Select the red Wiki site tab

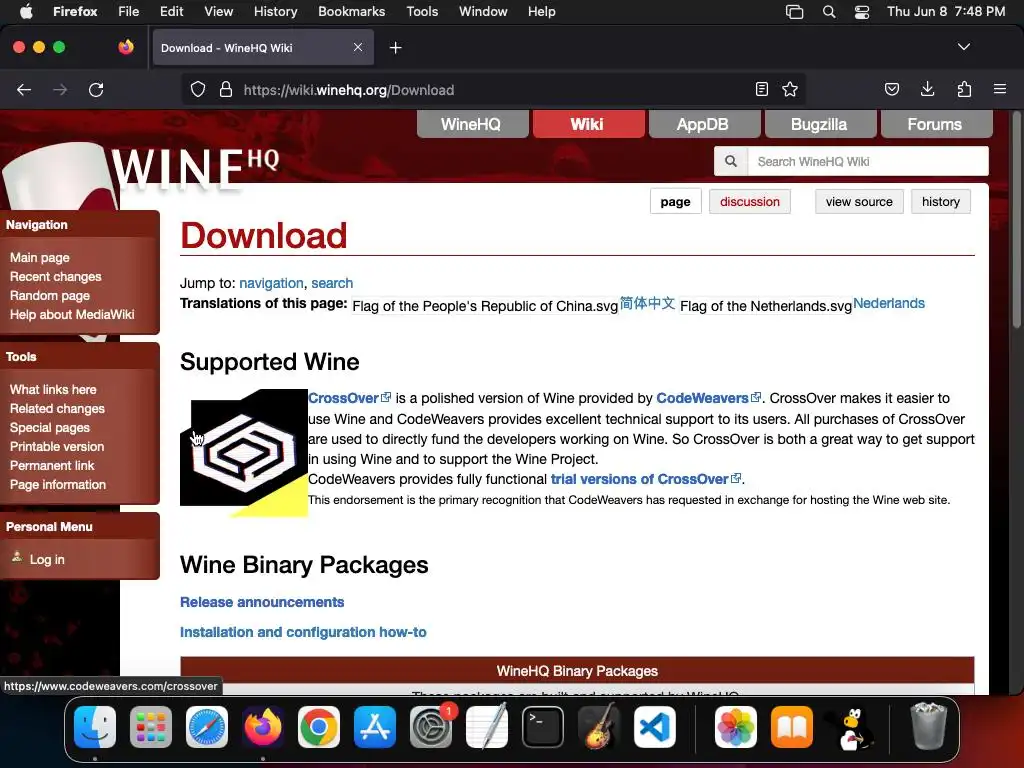(589, 124)
